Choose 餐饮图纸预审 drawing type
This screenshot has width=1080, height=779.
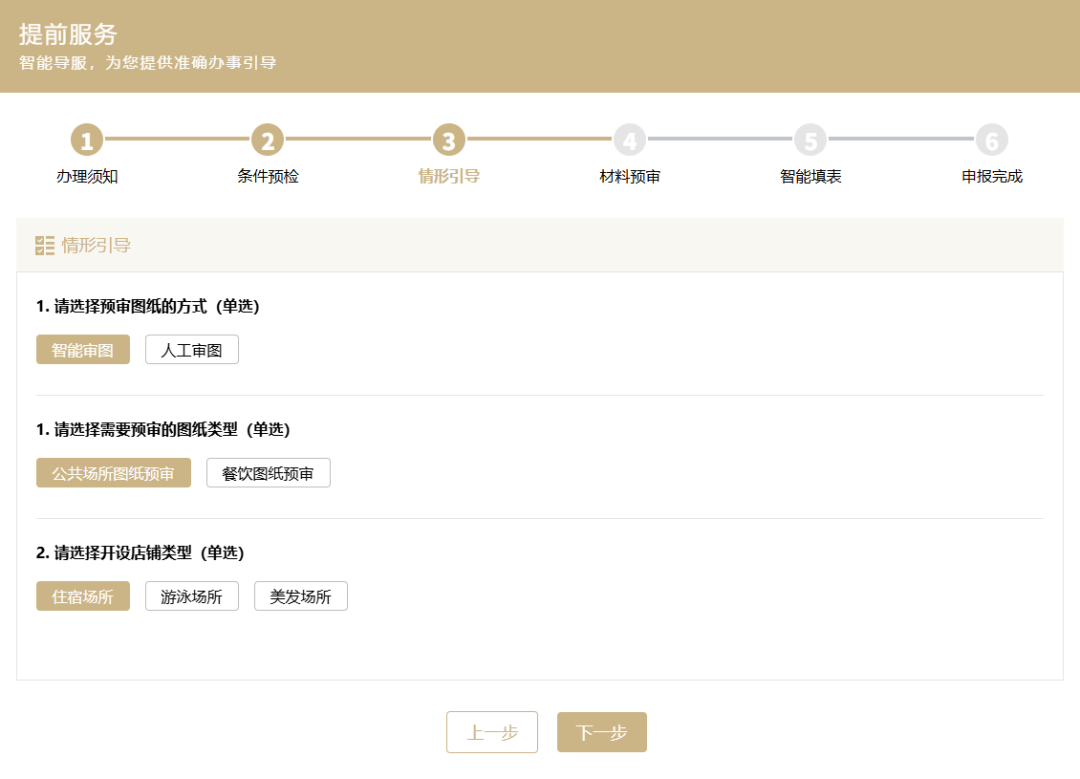point(268,473)
